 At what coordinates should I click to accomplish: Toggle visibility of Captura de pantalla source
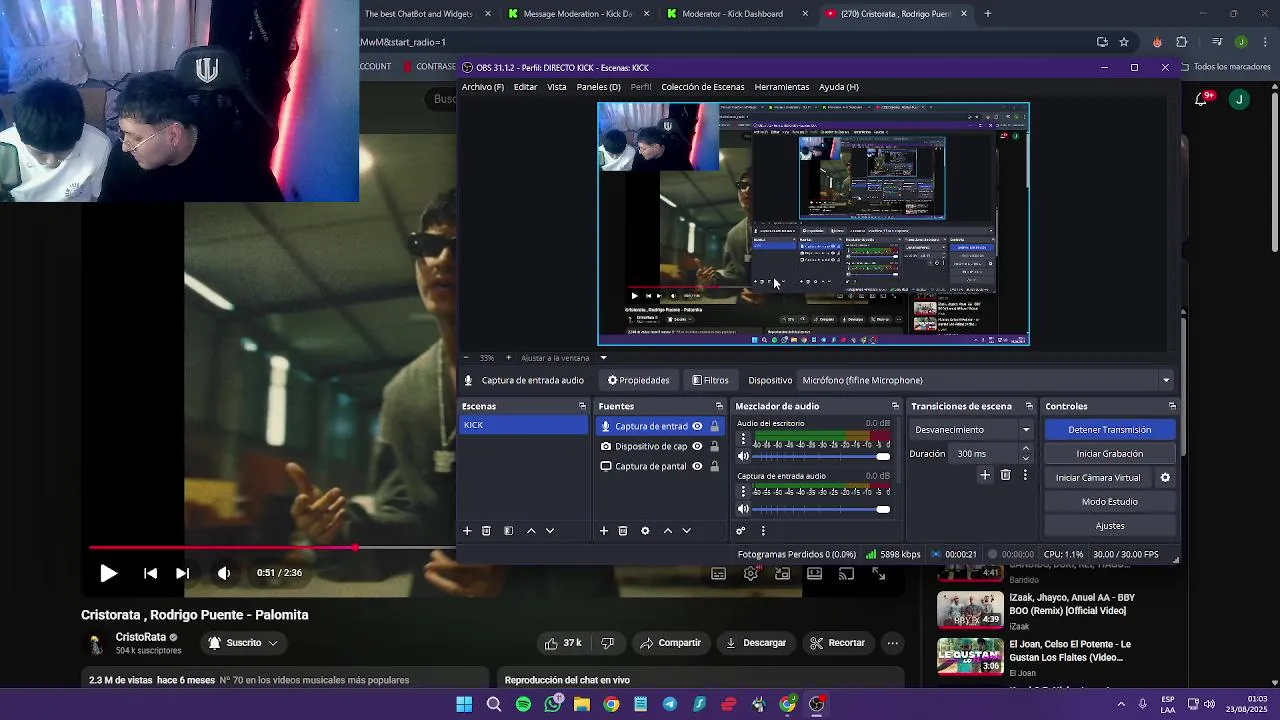[697, 467]
